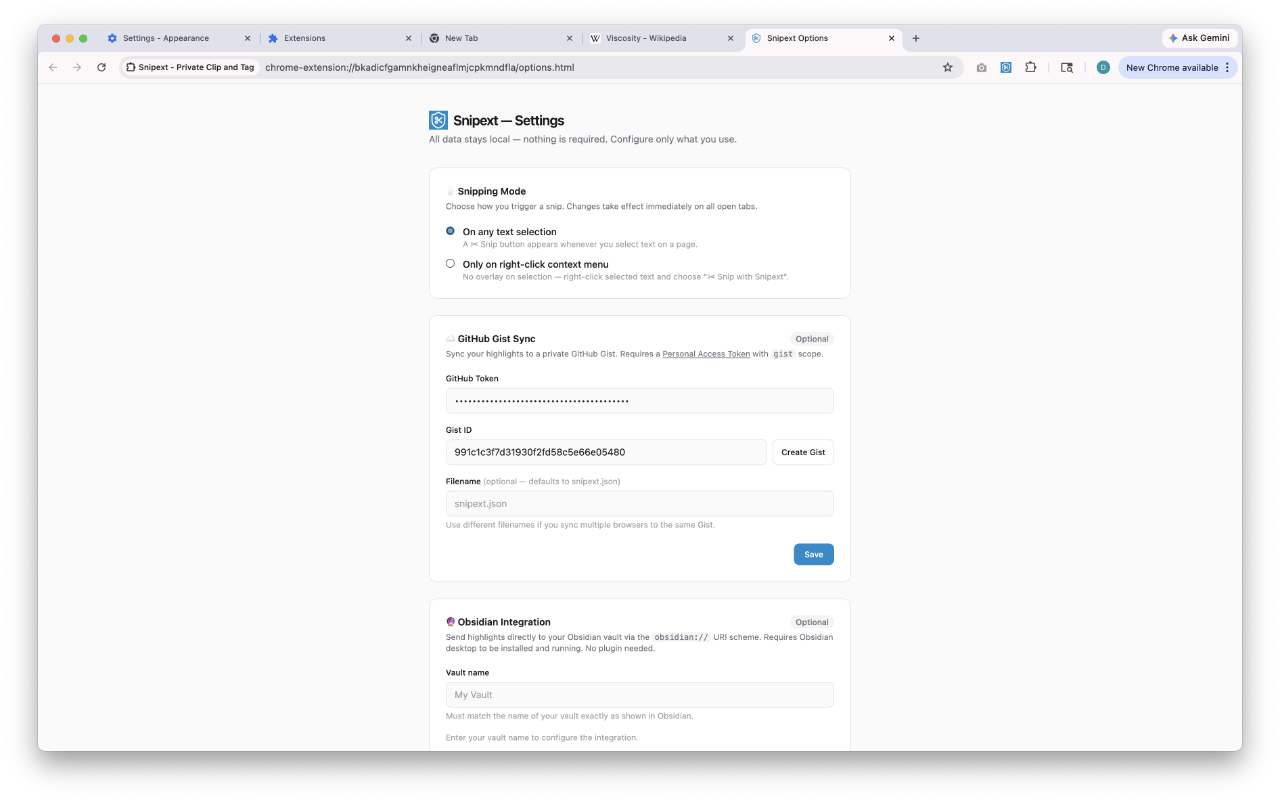Open the Personal Access Token link
The image size is (1280, 800).
click(706, 354)
